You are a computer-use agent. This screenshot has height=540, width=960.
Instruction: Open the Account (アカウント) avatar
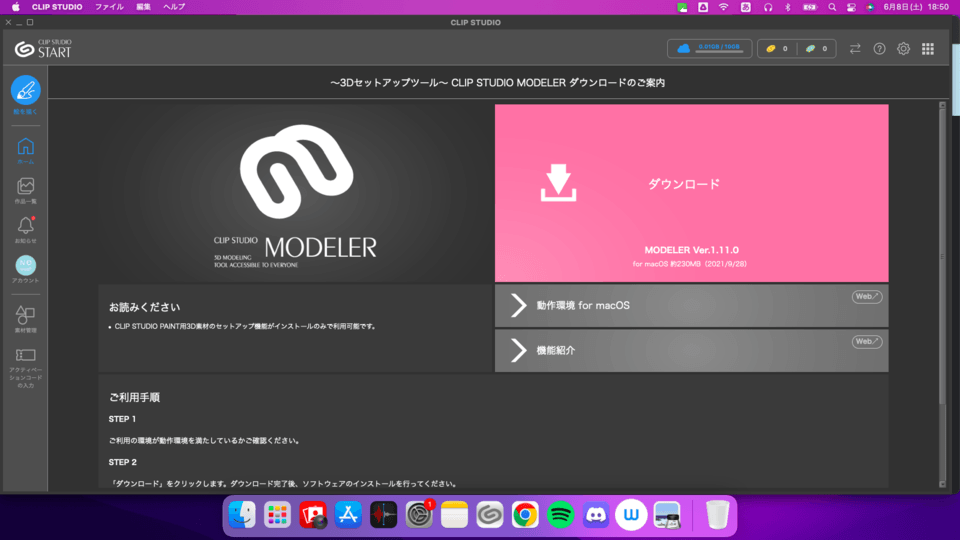pyautogui.click(x=26, y=265)
